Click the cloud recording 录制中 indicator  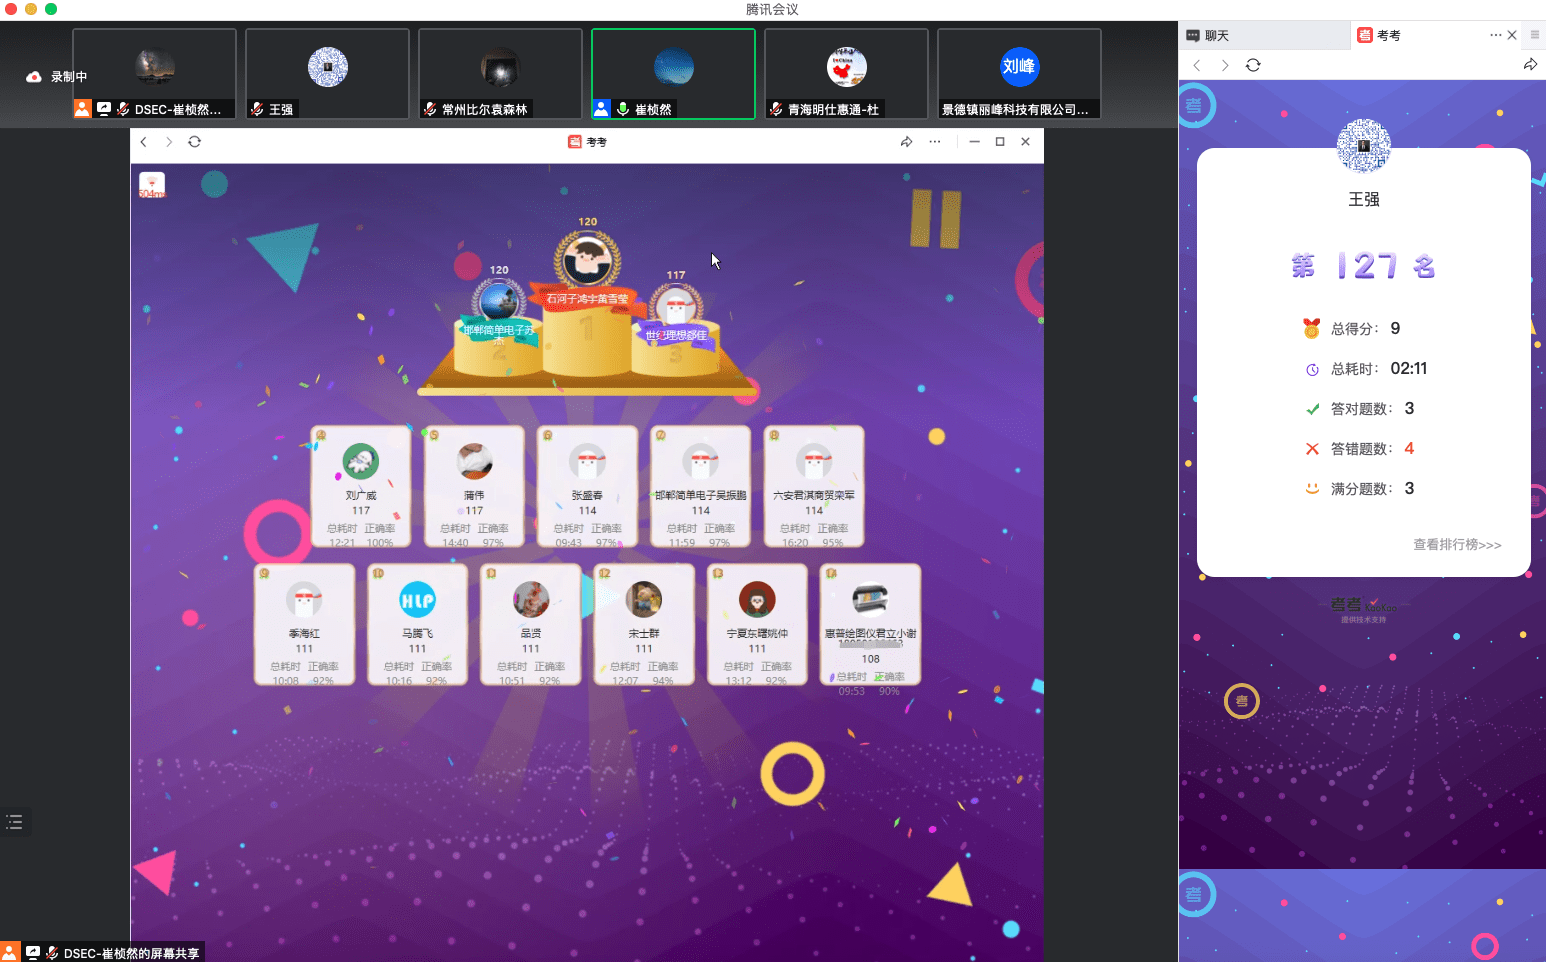tap(57, 77)
